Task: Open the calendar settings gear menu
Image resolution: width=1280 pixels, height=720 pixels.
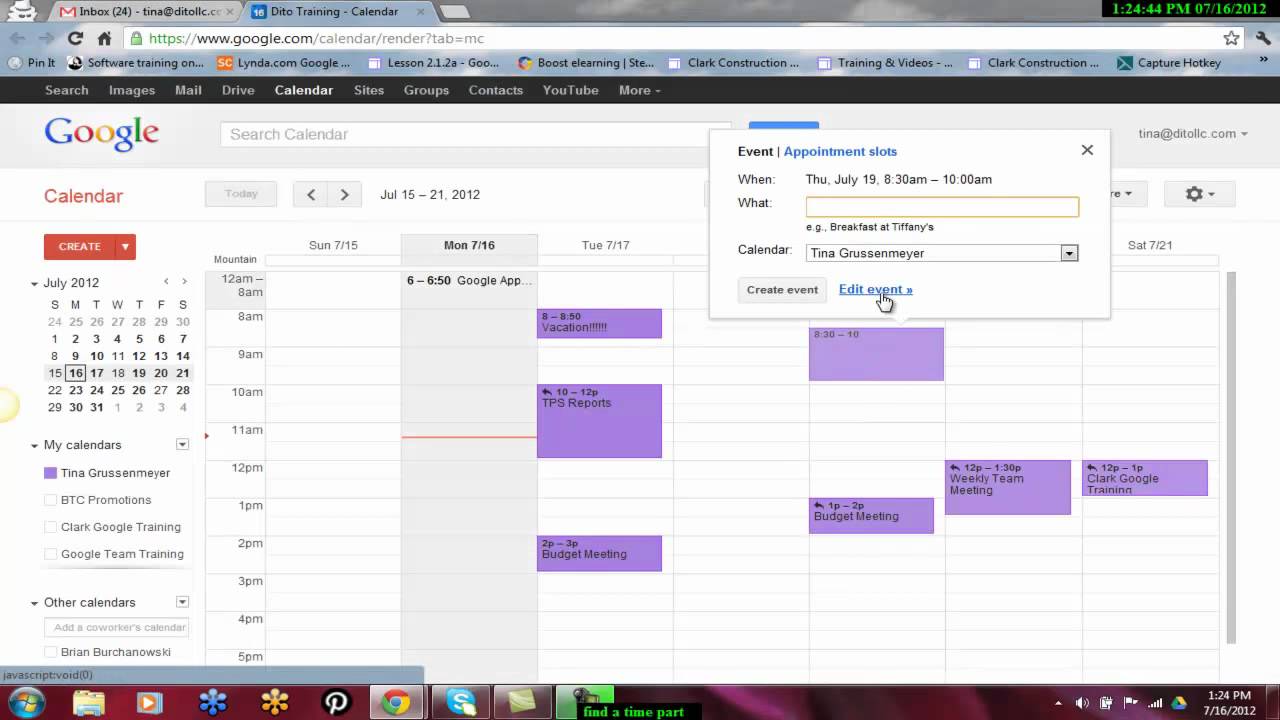Action: click(x=1199, y=194)
